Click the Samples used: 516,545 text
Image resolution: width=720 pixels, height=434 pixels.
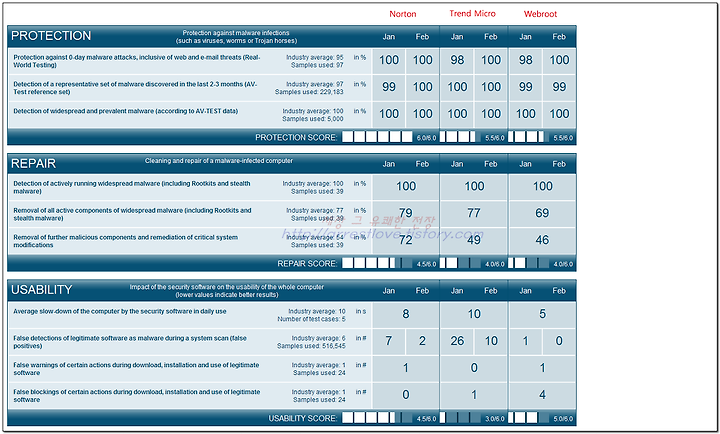click(311, 346)
